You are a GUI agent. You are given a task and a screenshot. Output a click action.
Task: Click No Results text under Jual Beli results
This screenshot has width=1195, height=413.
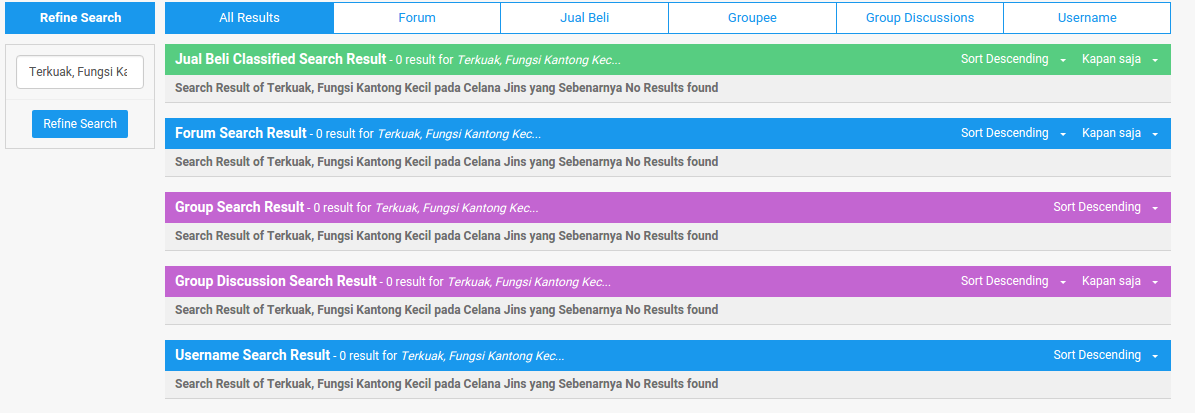pos(446,88)
